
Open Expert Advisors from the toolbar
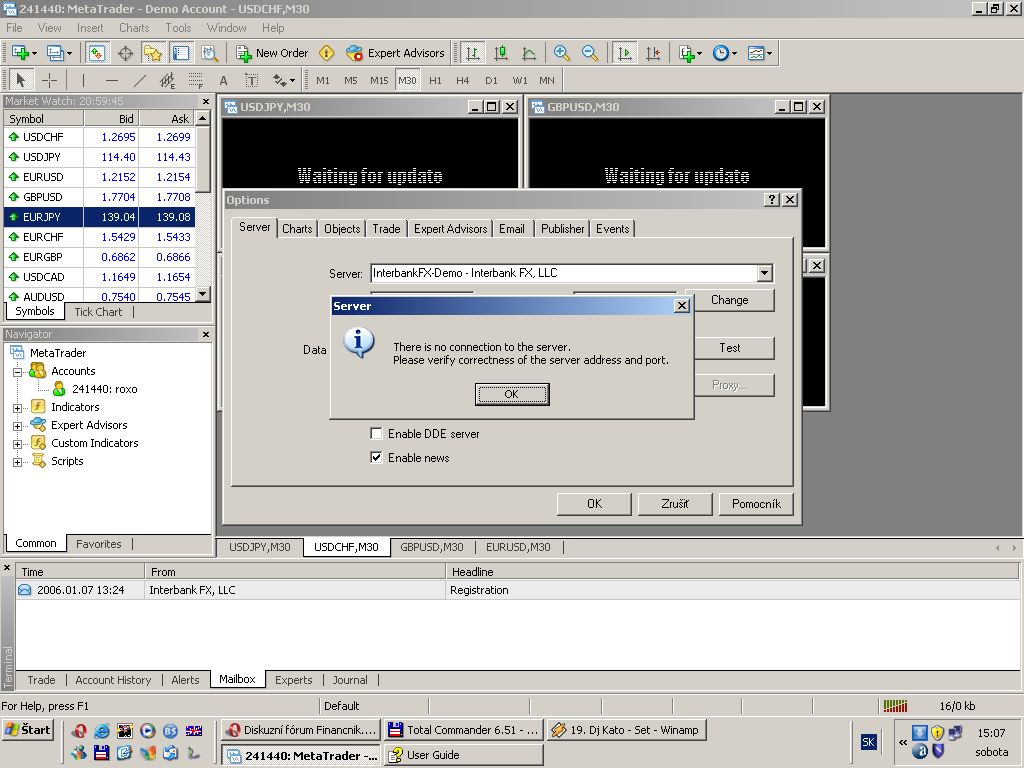click(x=395, y=53)
